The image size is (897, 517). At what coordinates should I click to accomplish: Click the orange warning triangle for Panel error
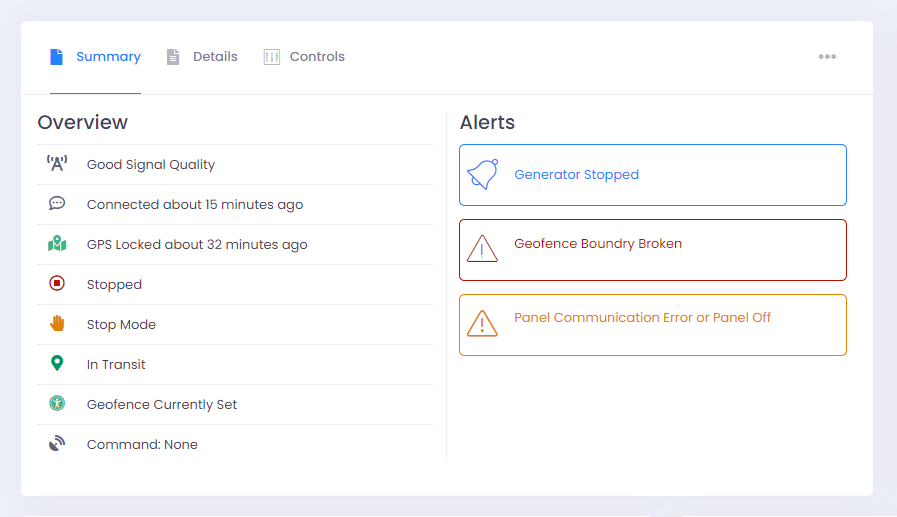(483, 323)
